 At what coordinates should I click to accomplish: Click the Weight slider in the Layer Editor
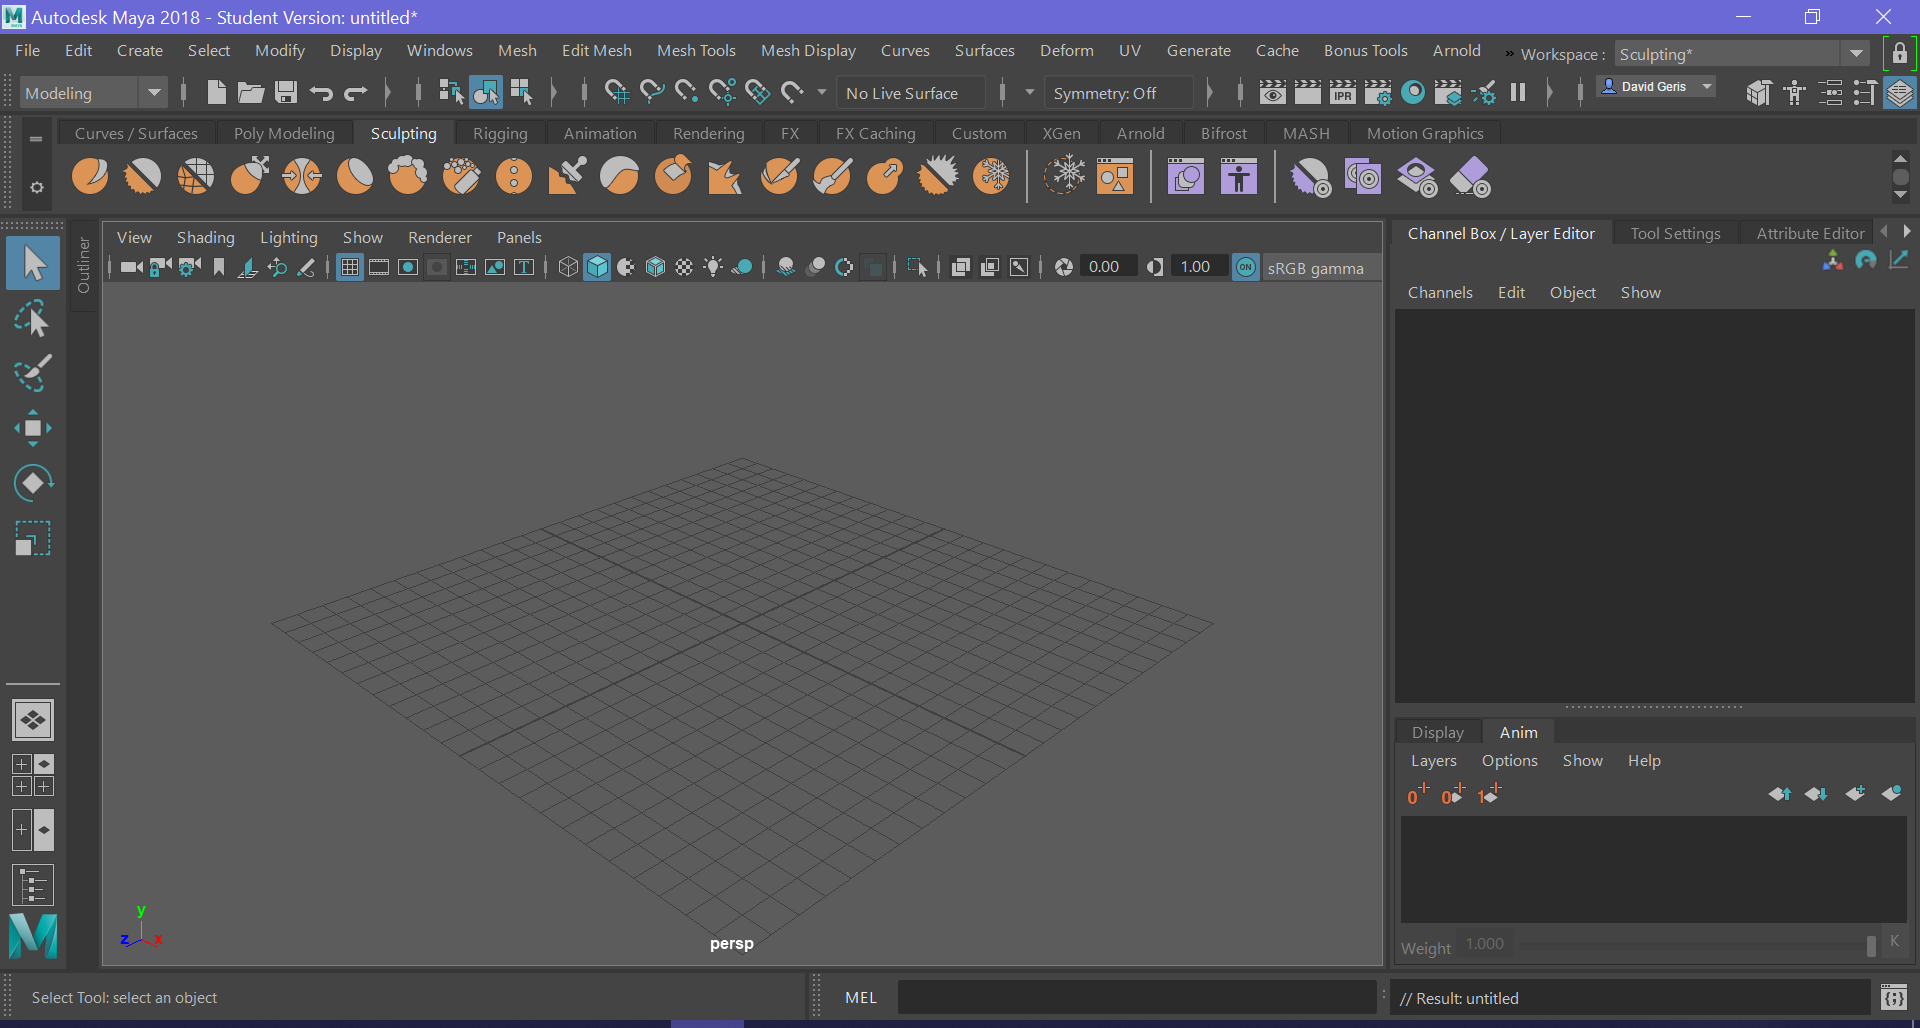(1690, 944)
